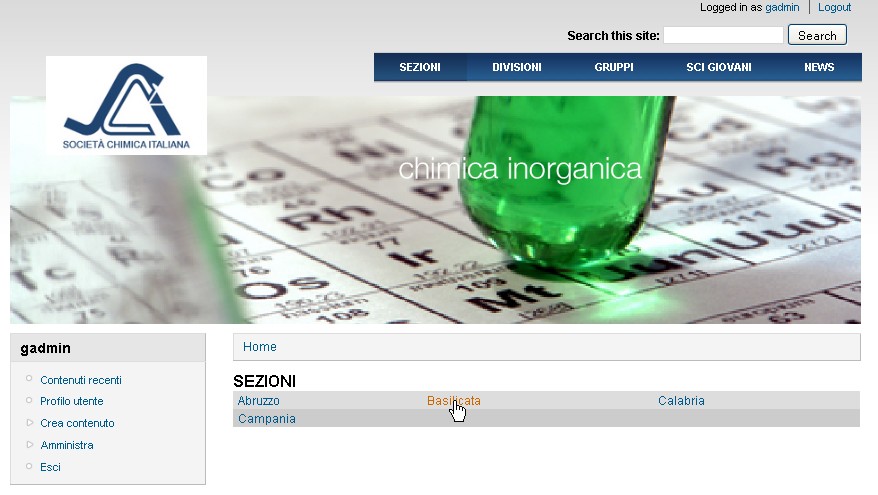Go to Home breadcrumb link
Image resolution: width=878 pixels, height=495 pixels.
coord(260,347)
